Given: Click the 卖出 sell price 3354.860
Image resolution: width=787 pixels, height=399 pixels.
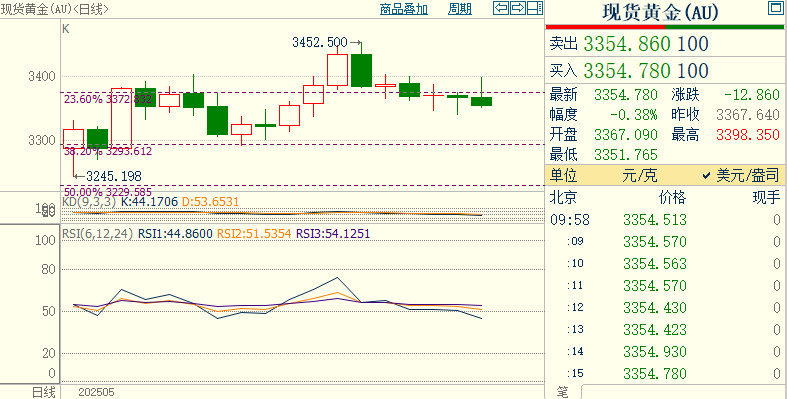Looking at the screenshot, I should point(627,44).
